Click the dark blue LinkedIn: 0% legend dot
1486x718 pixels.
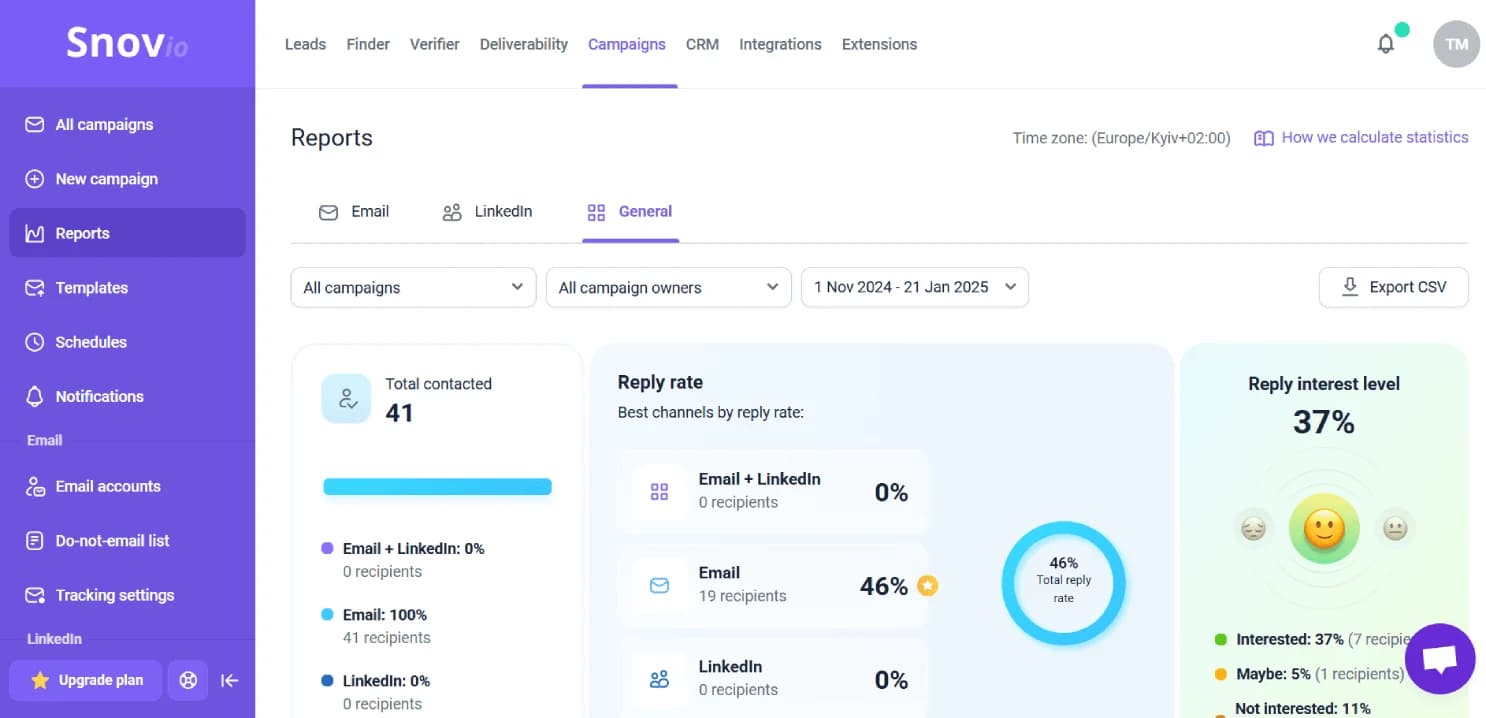click(327, 681)
